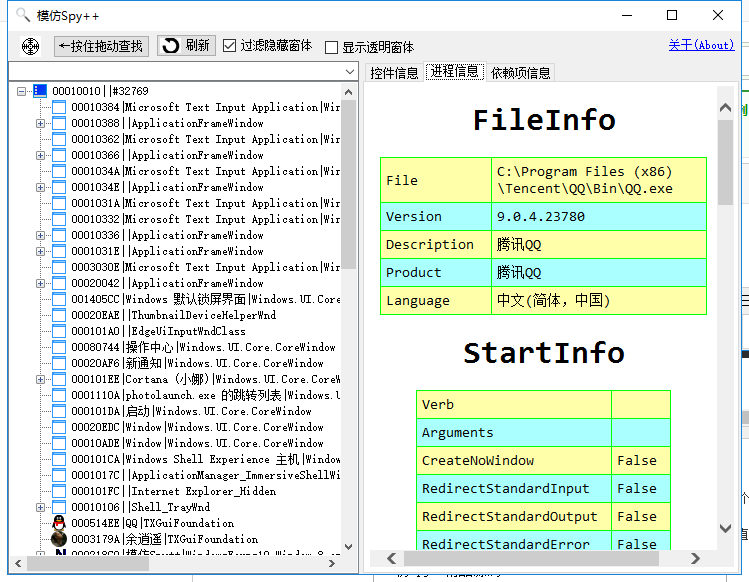The height and width of the screenshot is (582, 749).
Task: Click info panel scroll-down chevron
Action: tap(725, 528)
